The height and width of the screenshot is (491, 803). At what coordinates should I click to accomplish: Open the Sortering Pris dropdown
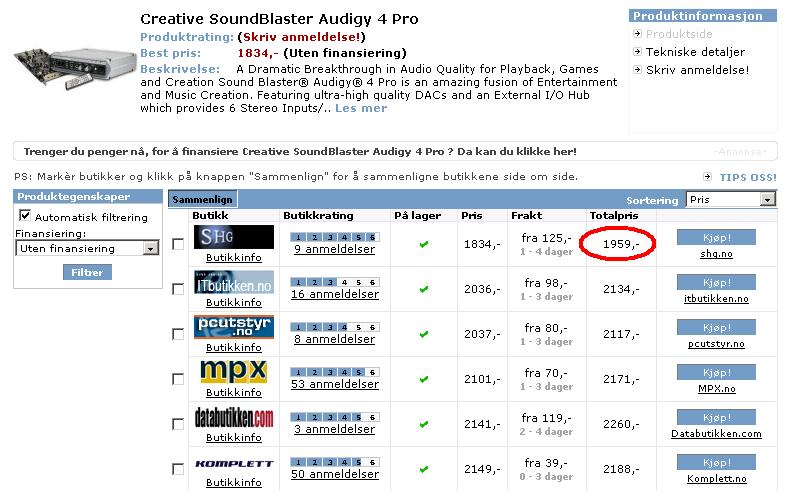[x=731, y=200]
